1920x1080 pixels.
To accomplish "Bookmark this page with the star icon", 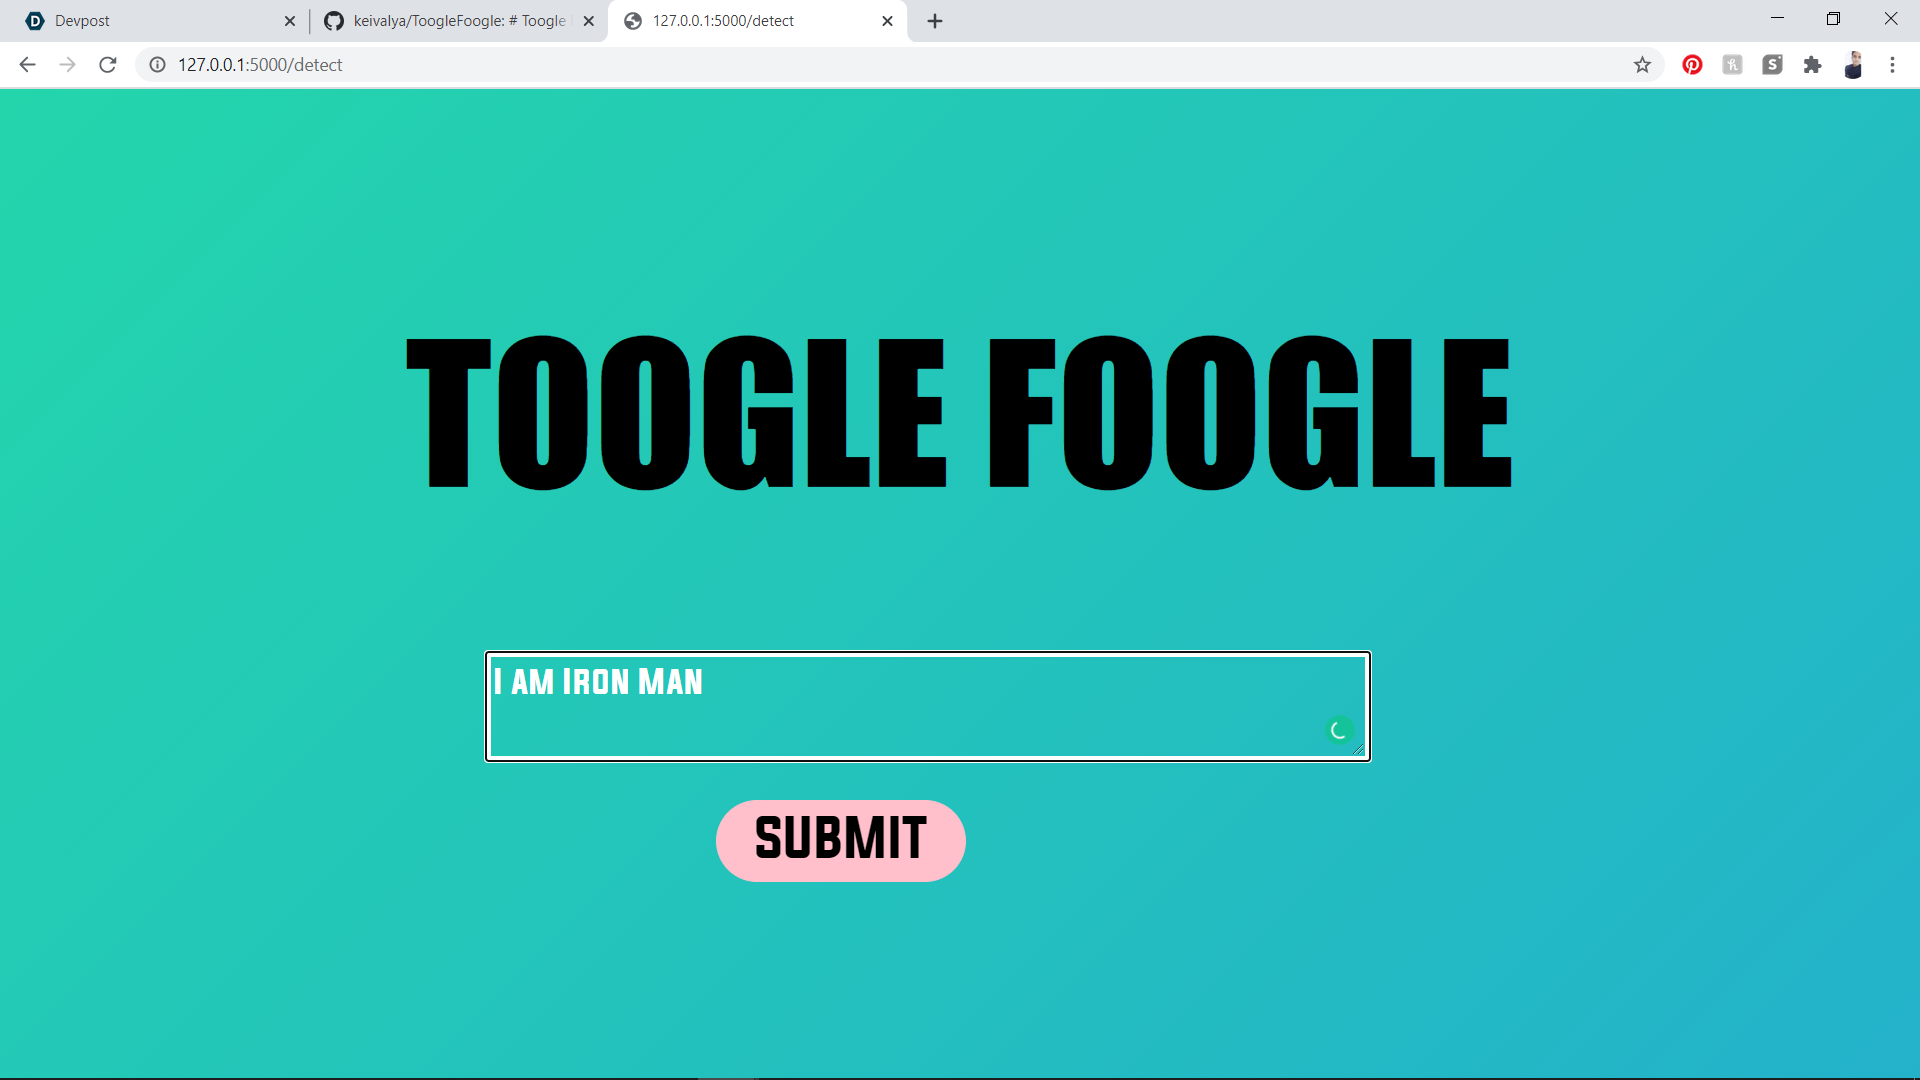I will (1642, 65).
